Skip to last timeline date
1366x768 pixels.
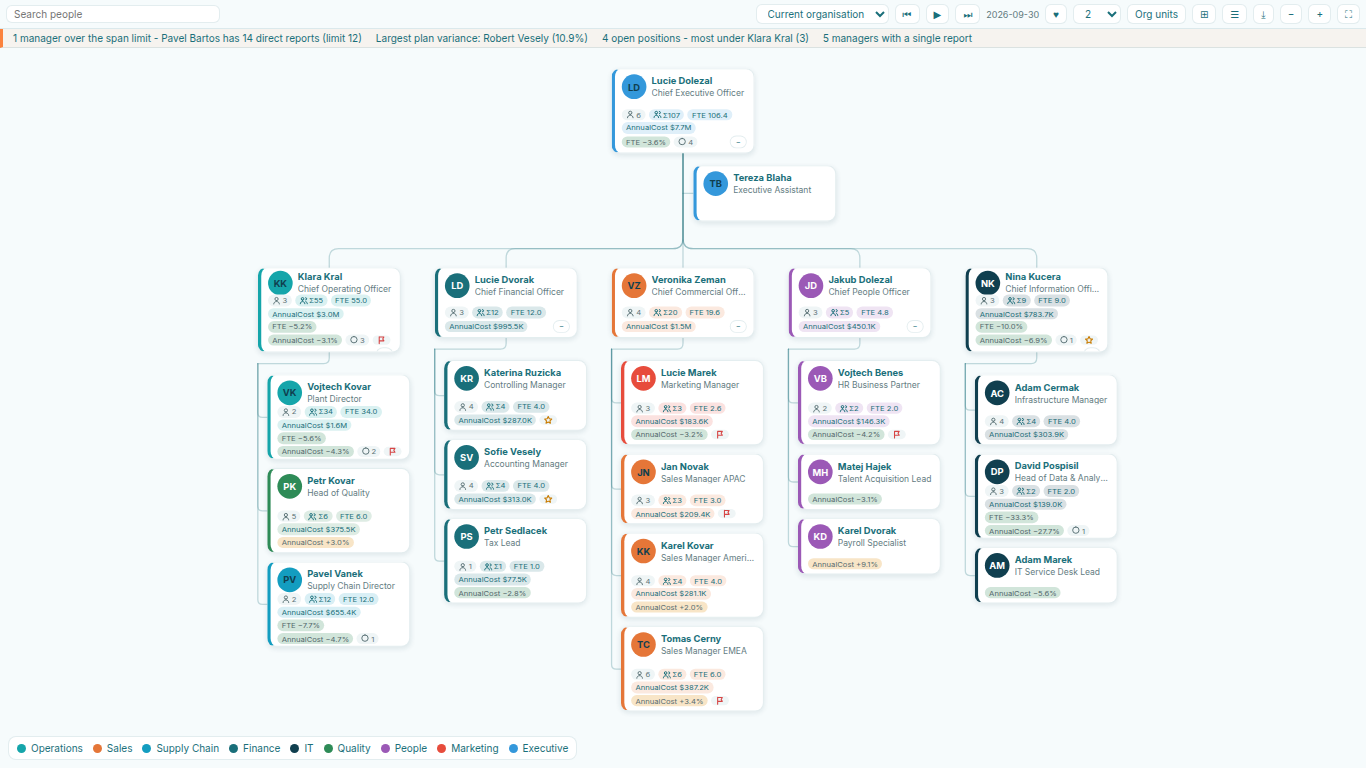[968, 14]
